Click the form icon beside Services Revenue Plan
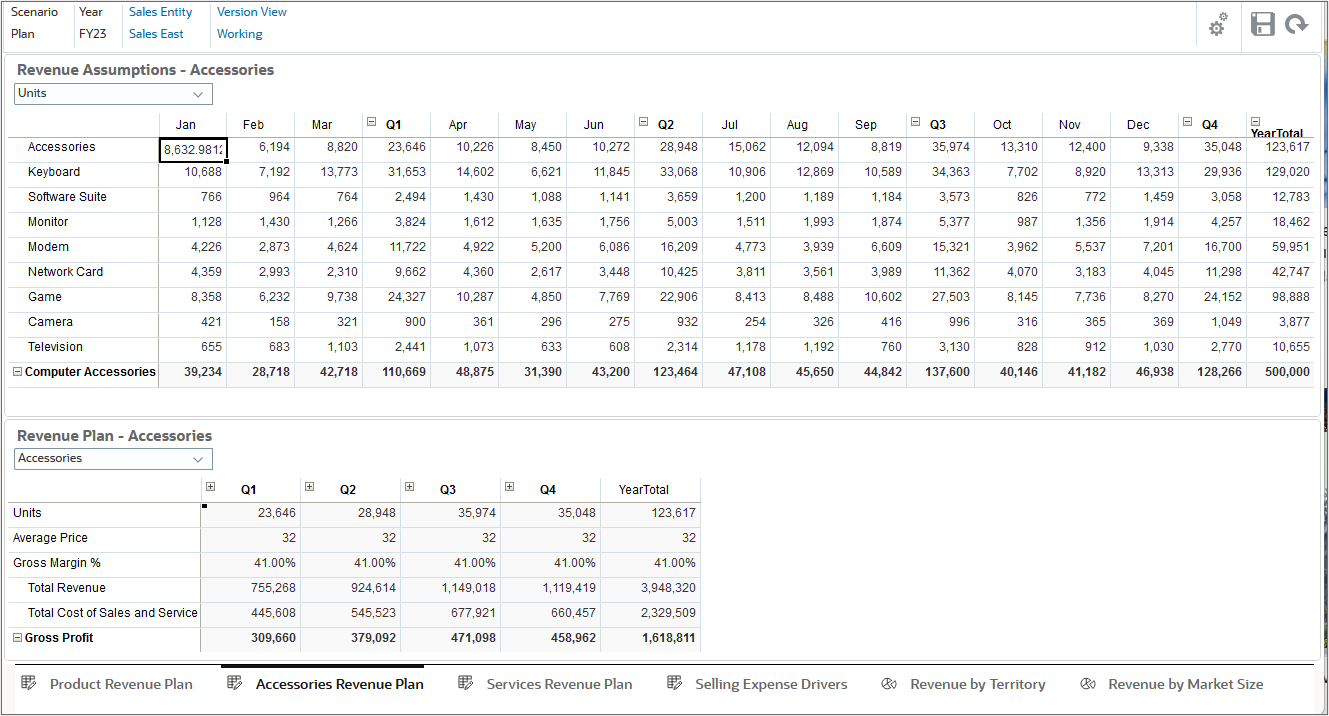Image resolution: width=1329 pixels, height=716 pixels. pyautogui.click(x=466, y=684)
